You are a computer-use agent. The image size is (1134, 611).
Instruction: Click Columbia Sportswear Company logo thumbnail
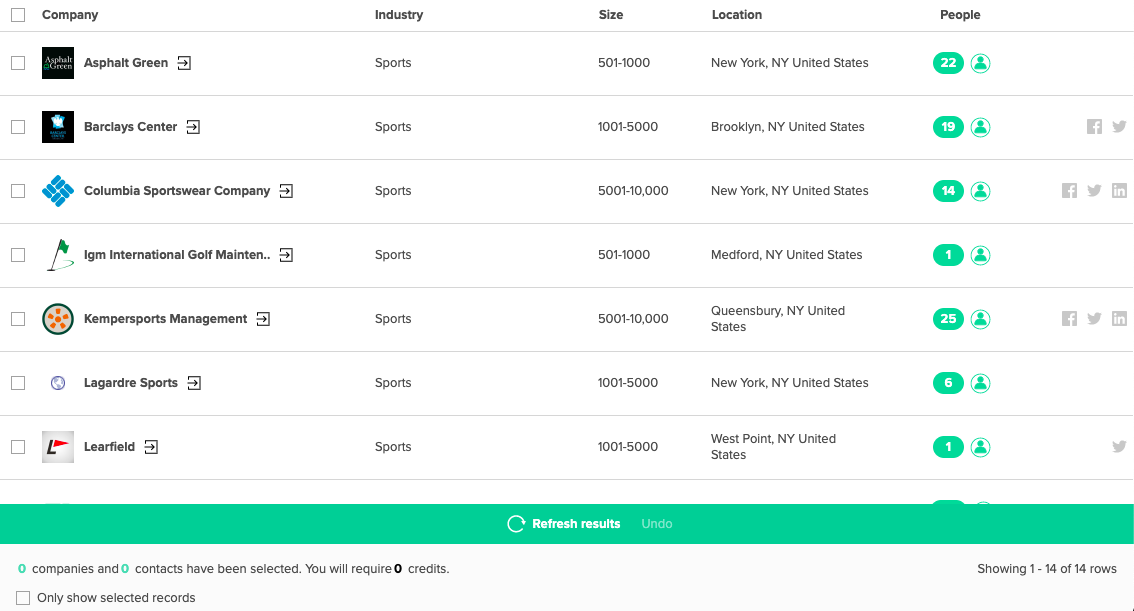pyautogui.click(x=58, y=191)
